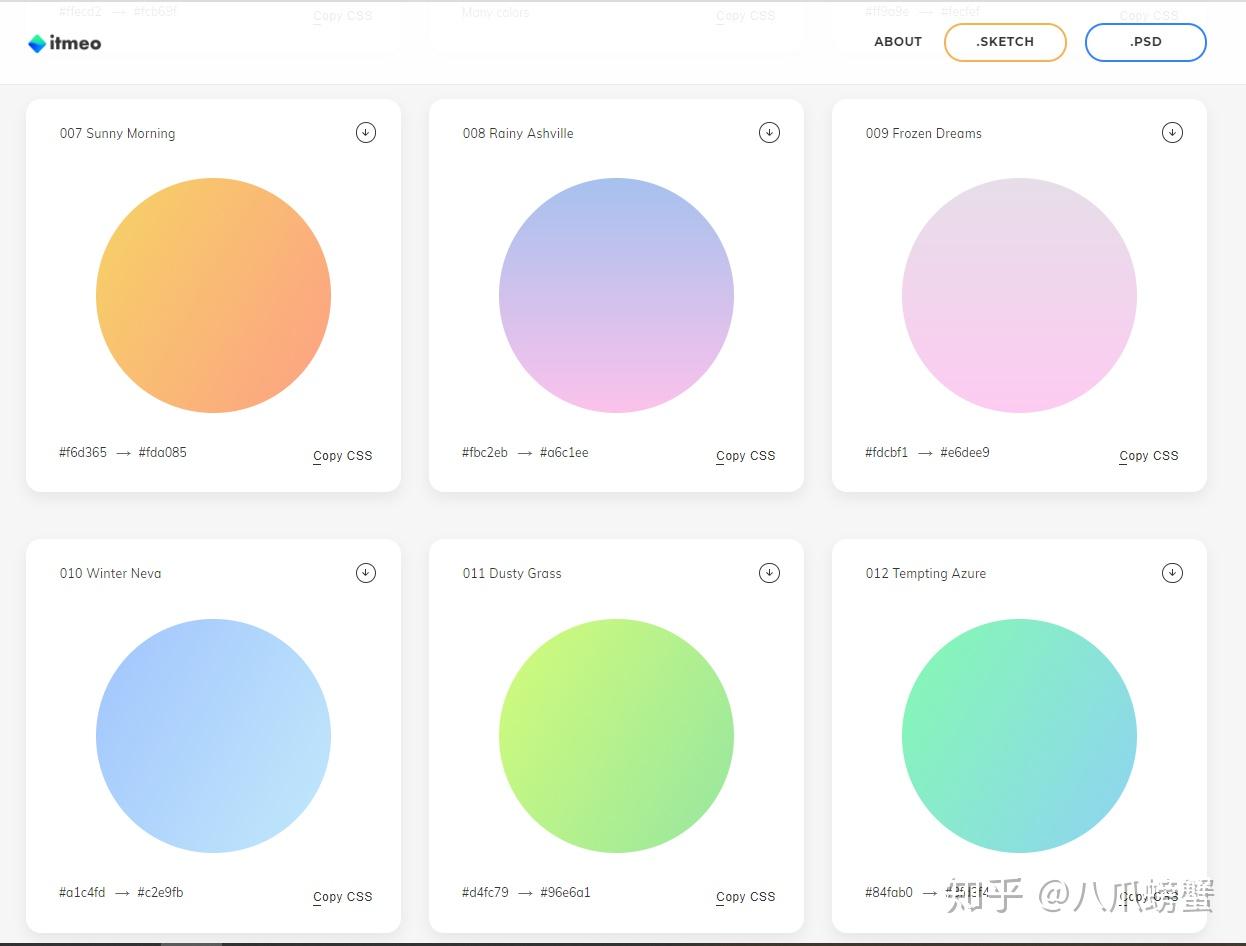Screen dimensions: 1246x946
Task: Download the Dusty Grass gradient
Action: coord(769,572)
